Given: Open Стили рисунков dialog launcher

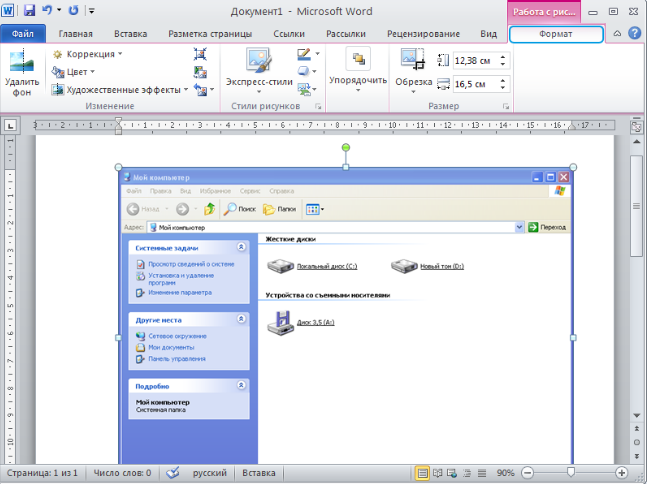Looking at the screenshot, I should point(318,106).
